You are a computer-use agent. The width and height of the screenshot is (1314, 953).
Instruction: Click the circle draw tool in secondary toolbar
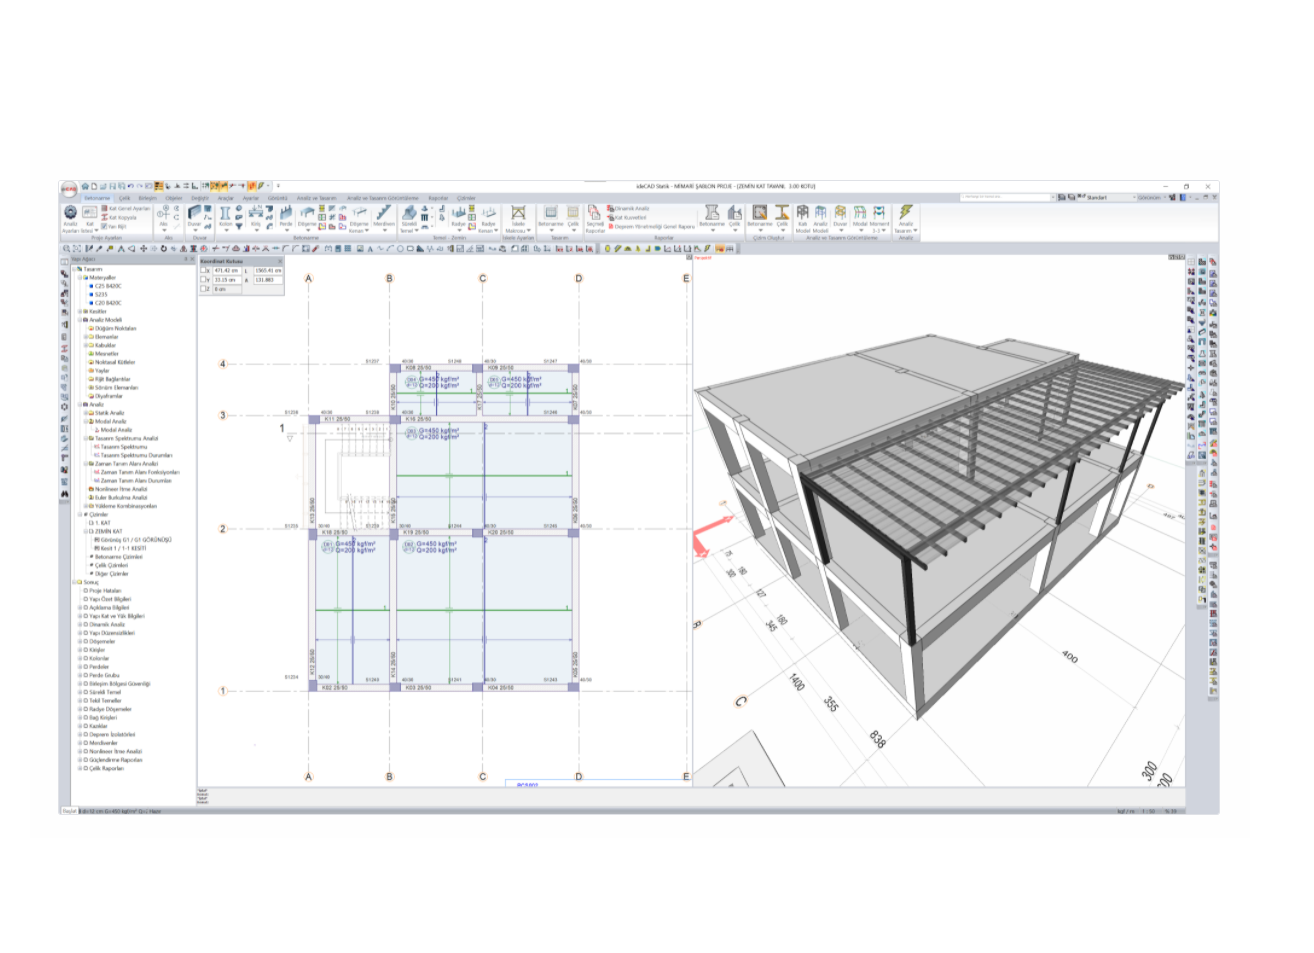click(x=400, y=249)
